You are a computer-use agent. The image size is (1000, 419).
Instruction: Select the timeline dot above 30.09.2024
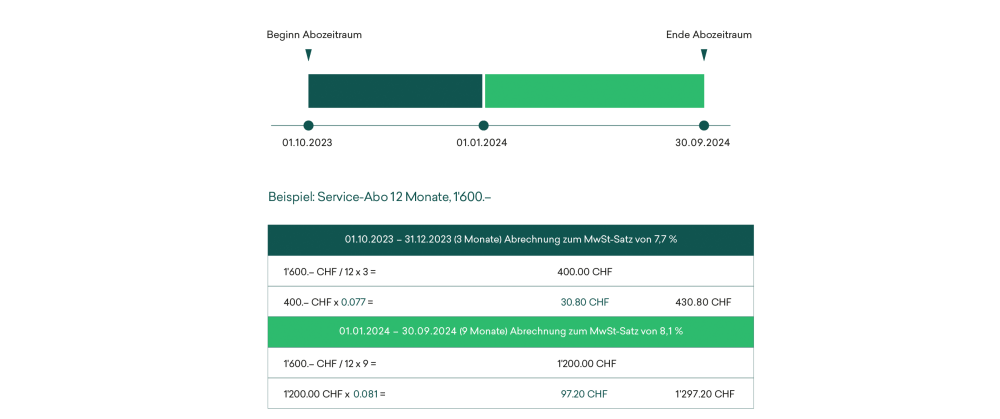(x=704, y=126)
